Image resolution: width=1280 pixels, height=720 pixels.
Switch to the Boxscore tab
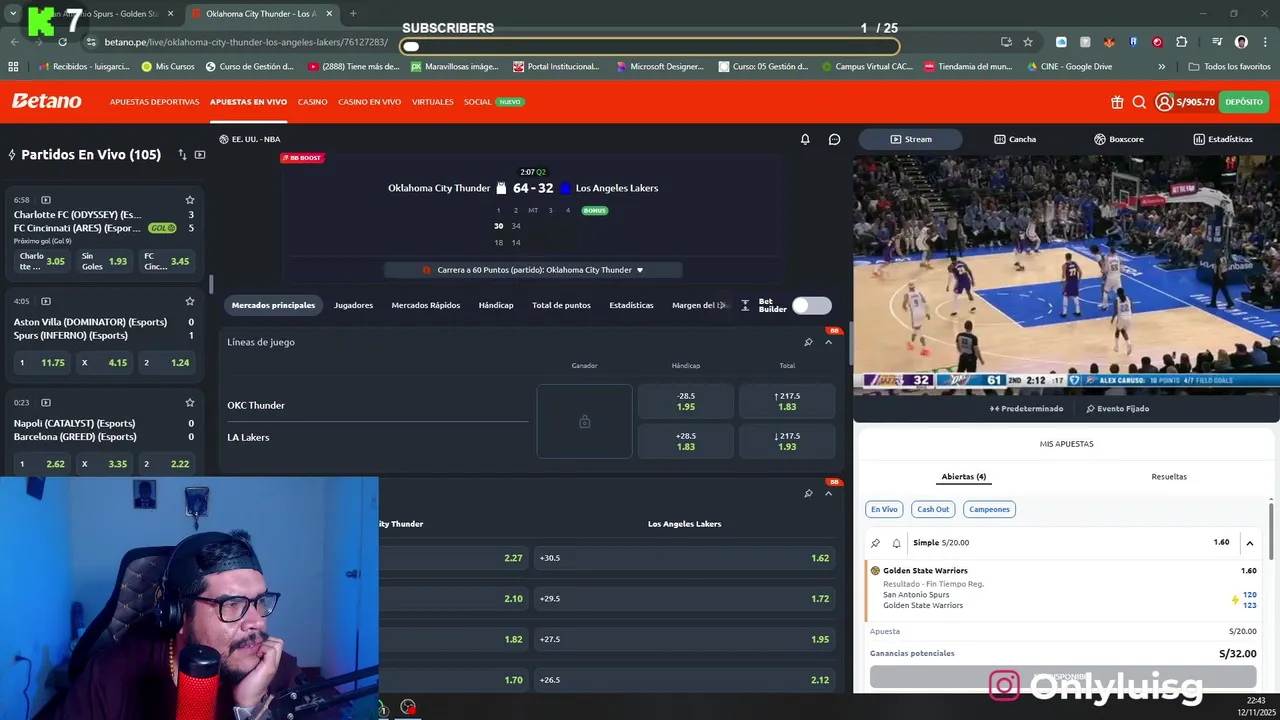(1119, 139)
